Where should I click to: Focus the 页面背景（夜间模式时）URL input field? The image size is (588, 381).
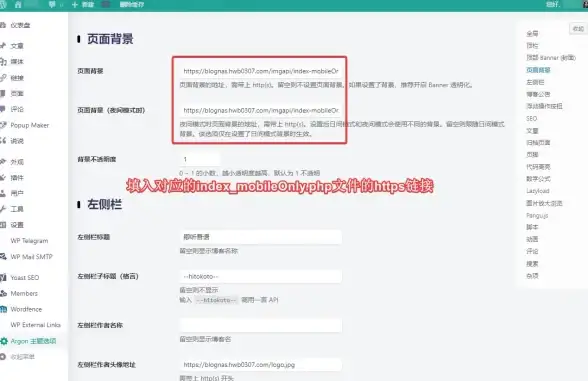(261, 110)
